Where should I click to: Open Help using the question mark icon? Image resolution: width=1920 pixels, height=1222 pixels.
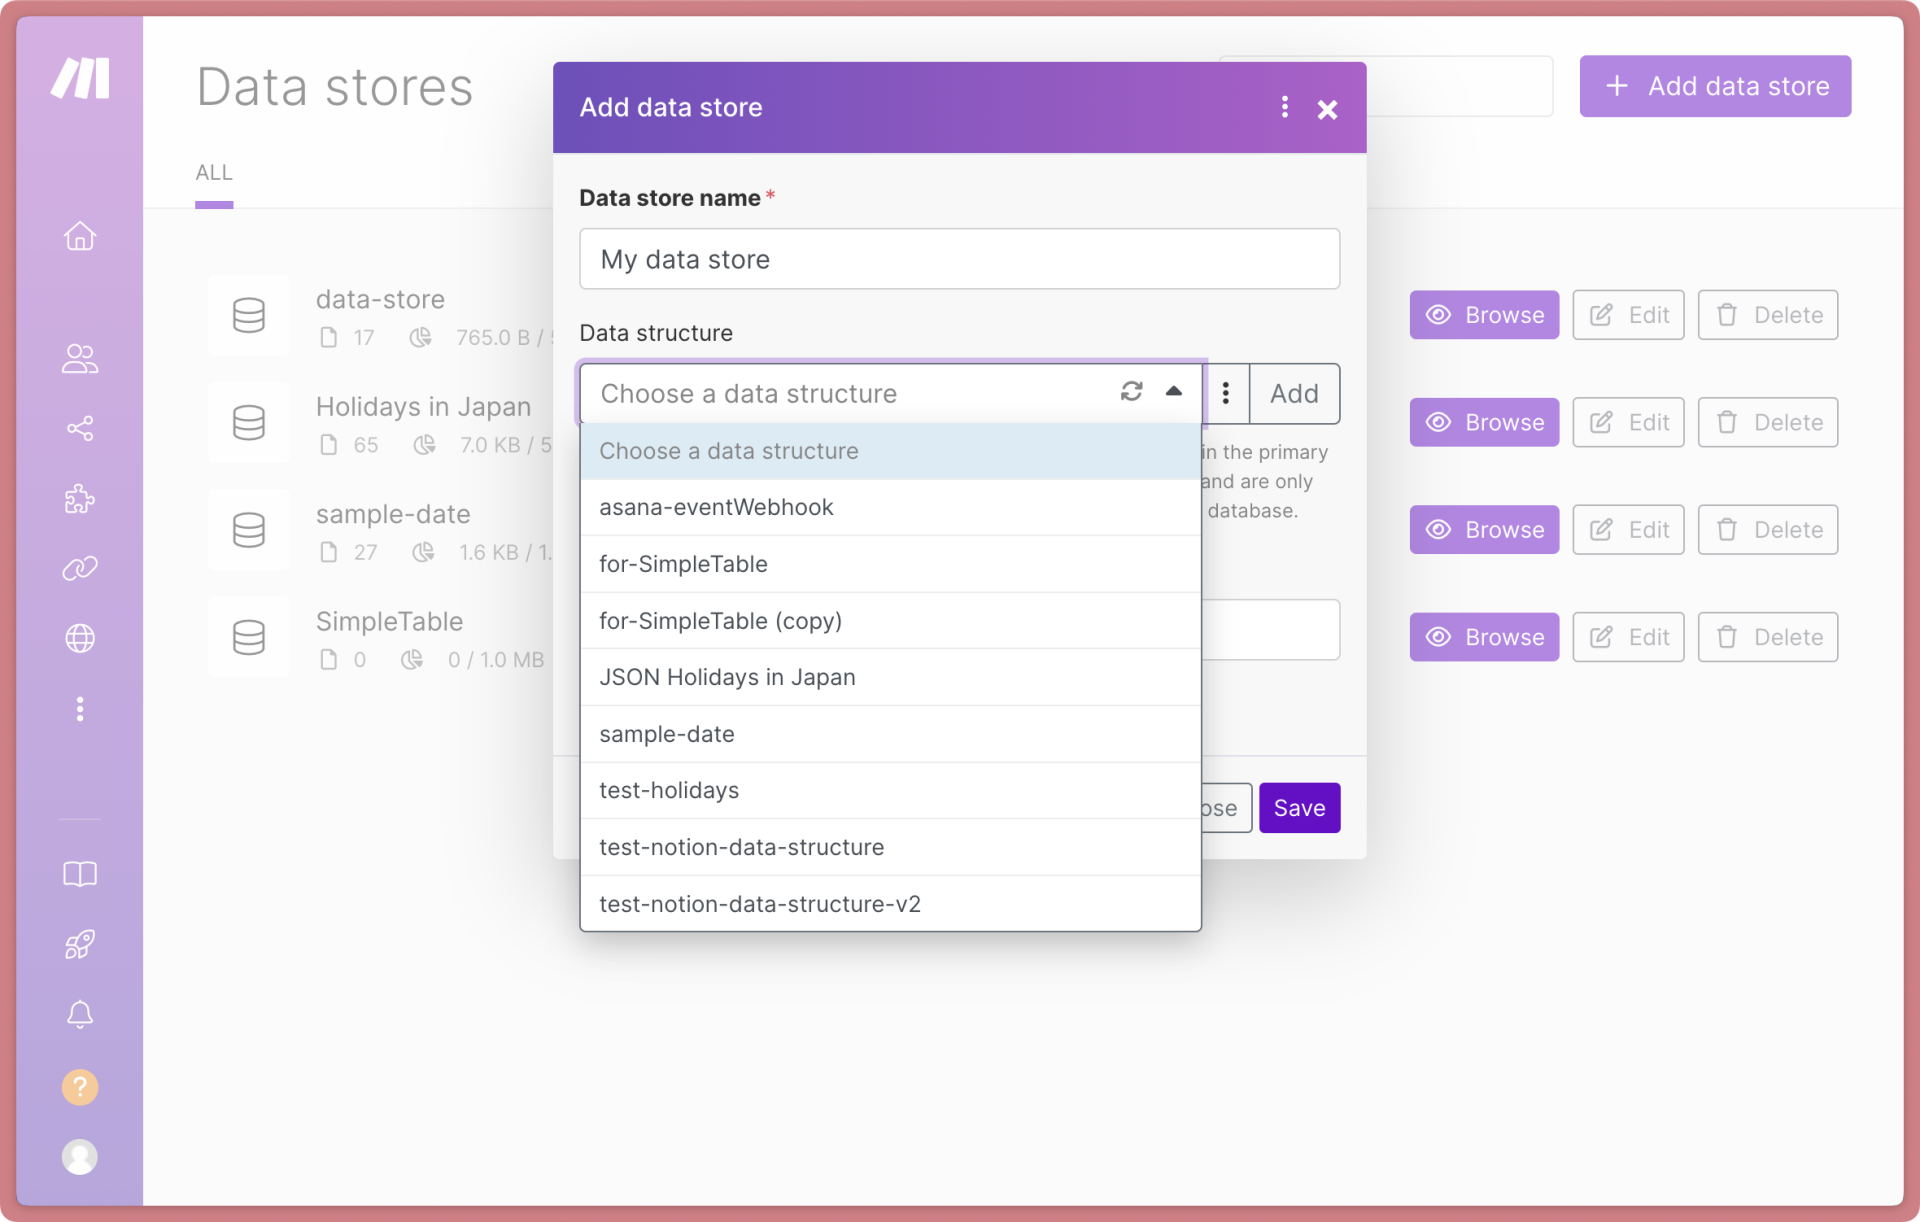point(79,1087)
